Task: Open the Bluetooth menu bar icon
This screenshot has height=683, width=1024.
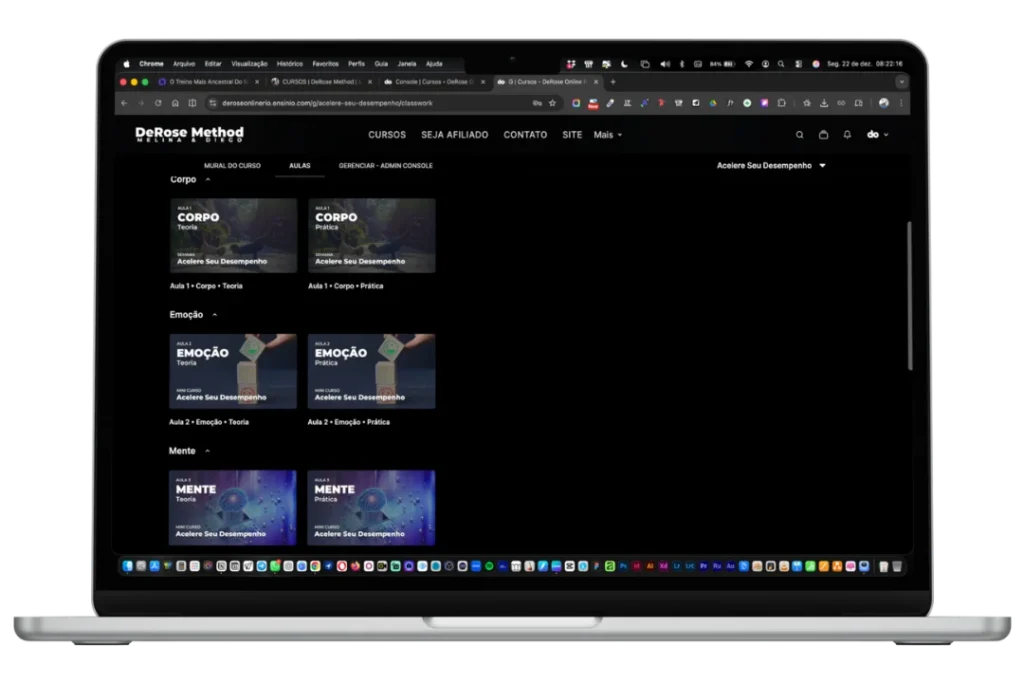Action: point(682,64)
